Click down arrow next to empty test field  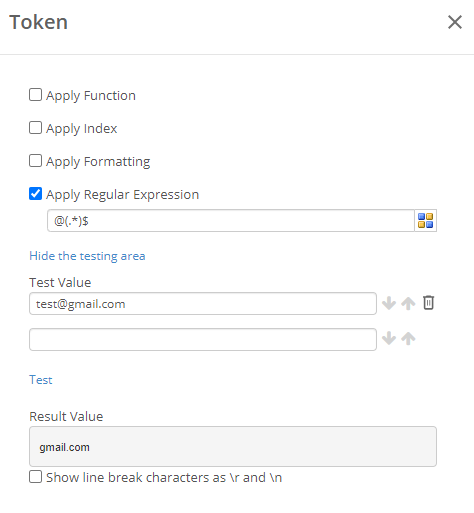(x=389, y=339)
